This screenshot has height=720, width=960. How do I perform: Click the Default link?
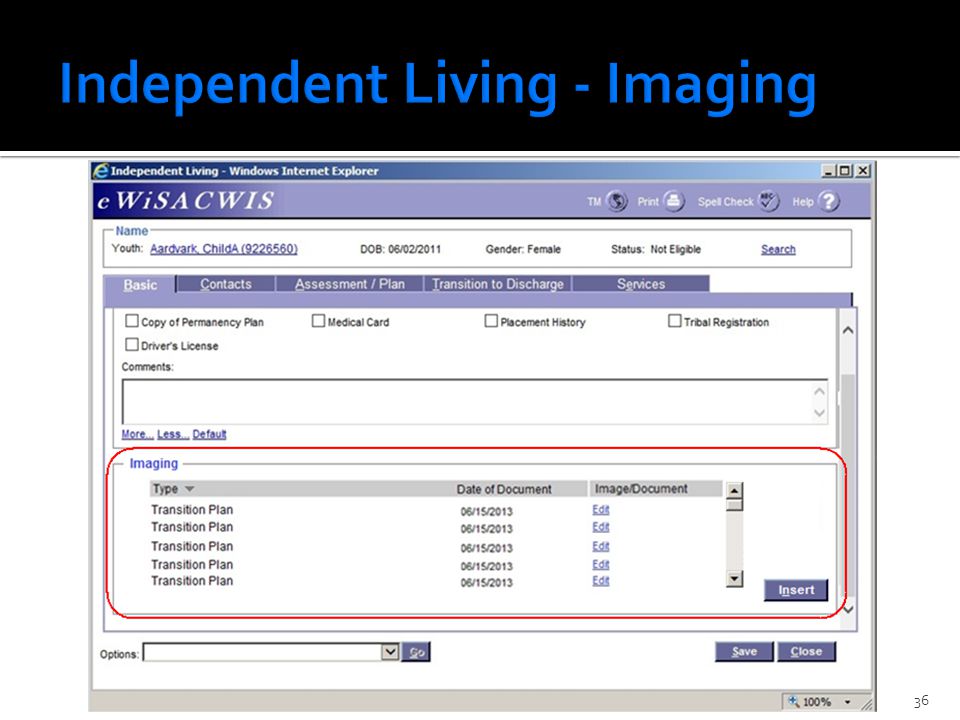coord(209,434)
